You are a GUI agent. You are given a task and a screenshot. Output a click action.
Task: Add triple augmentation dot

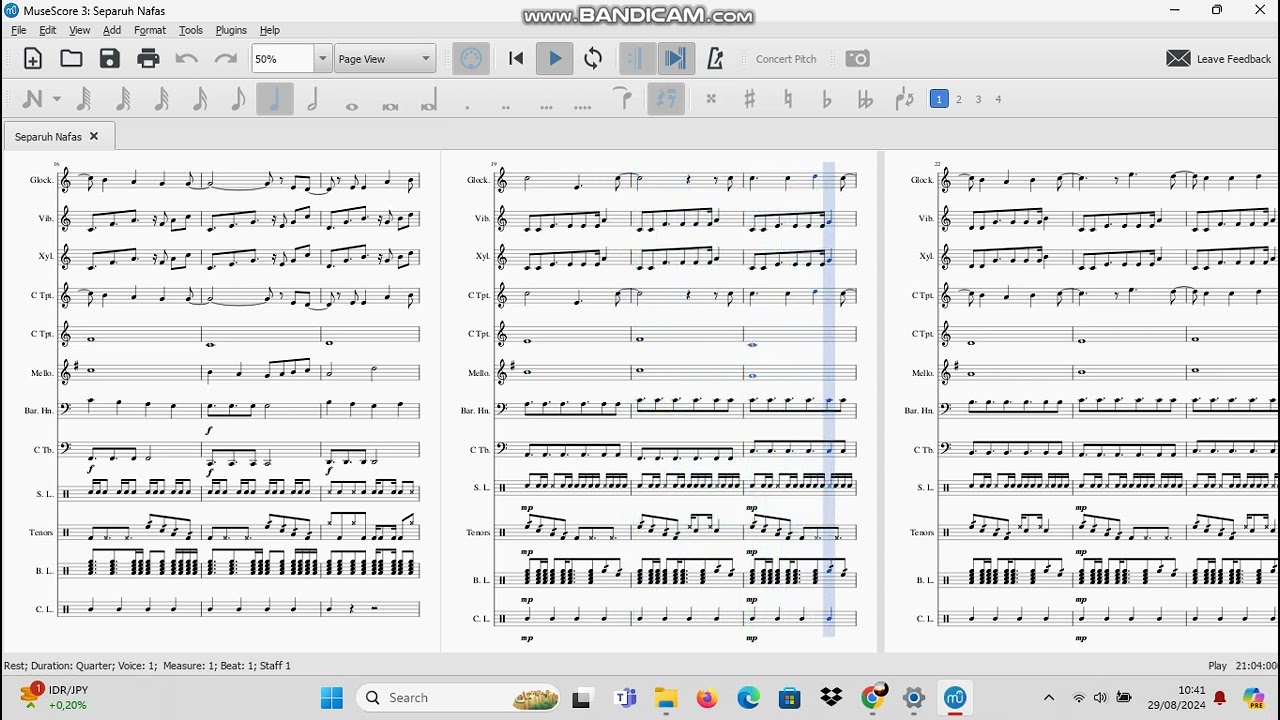[545, 105]
